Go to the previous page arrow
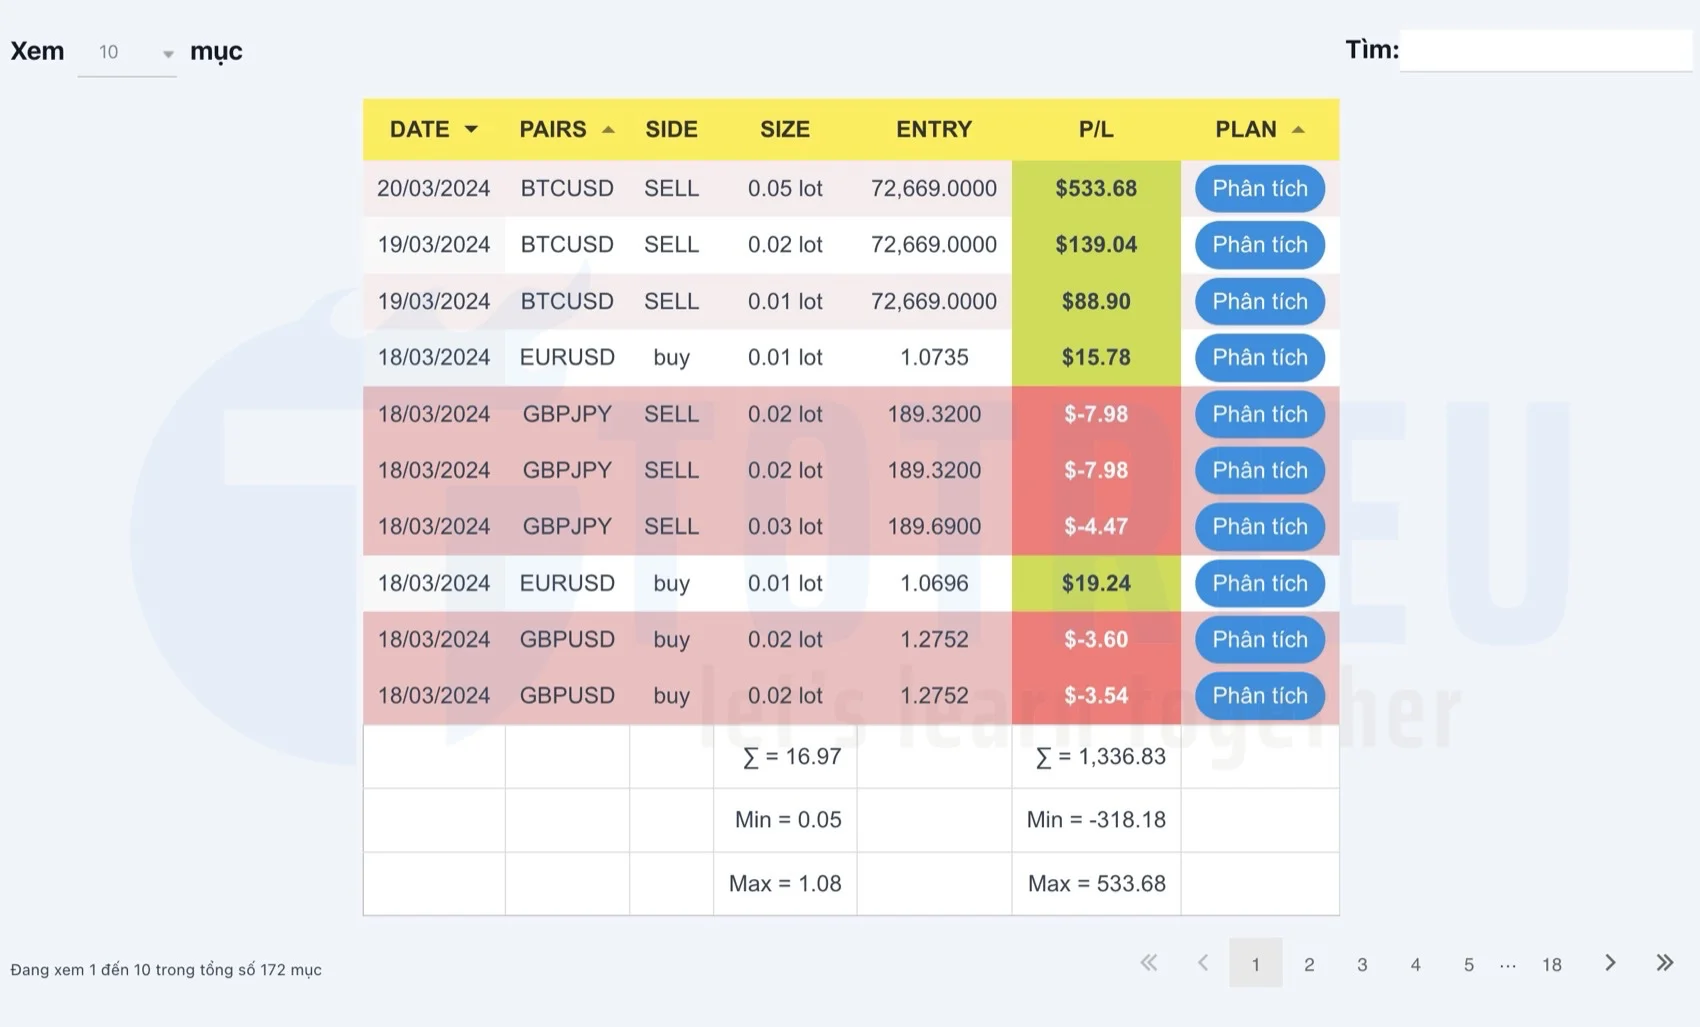Viewport: 1700px width, 1027px height. (x=1202, y=963)
